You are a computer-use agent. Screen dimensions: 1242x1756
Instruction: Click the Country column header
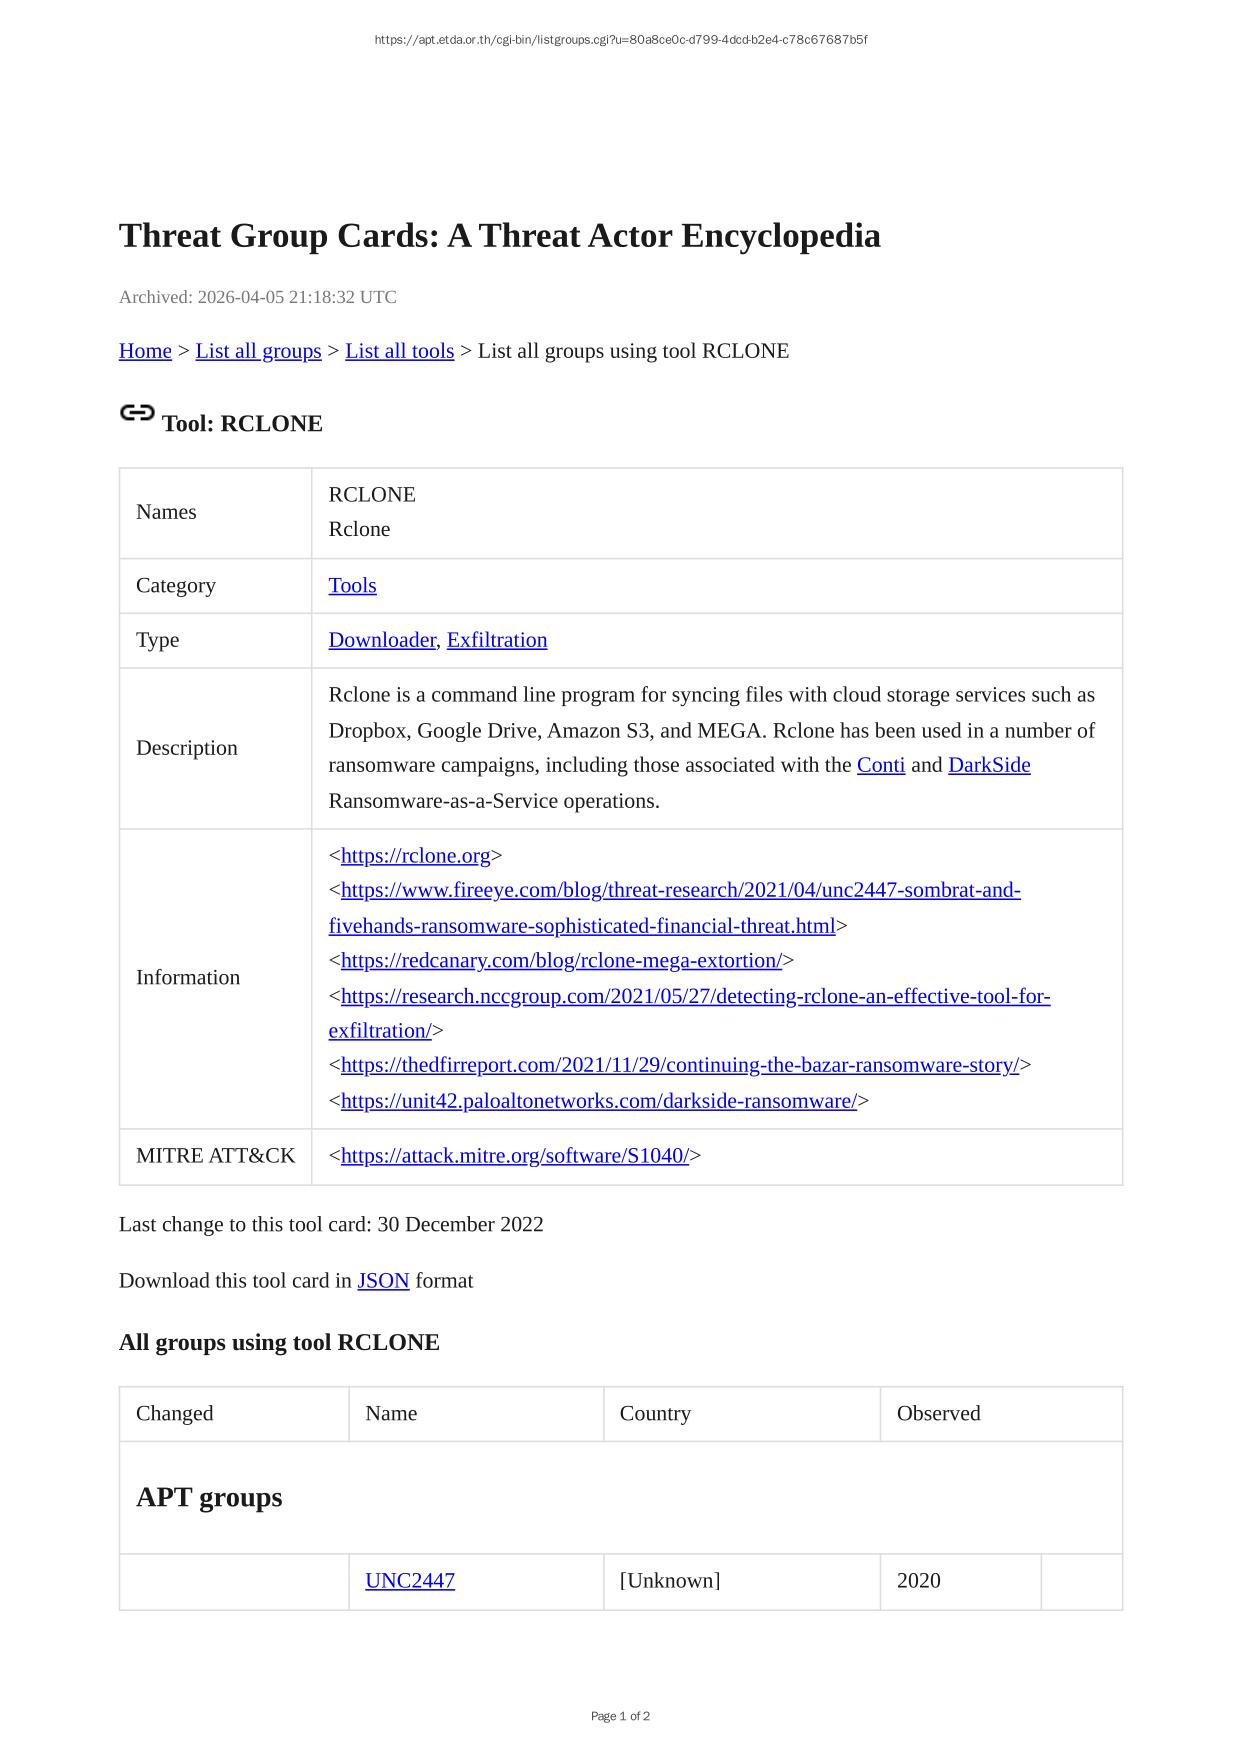click(655, 1413)
